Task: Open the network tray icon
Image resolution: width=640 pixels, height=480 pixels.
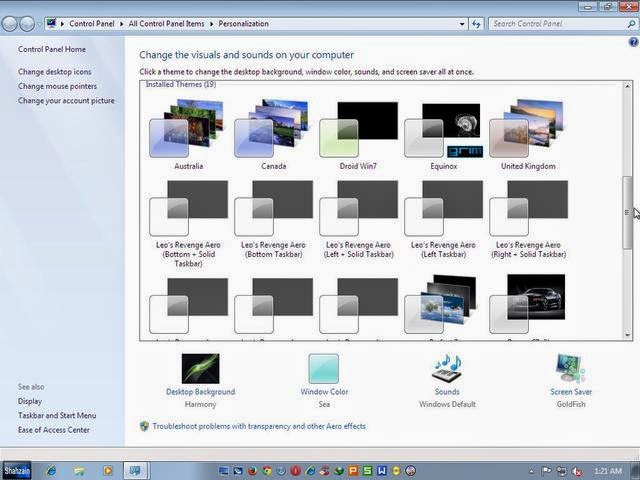Action: [562, 471]
